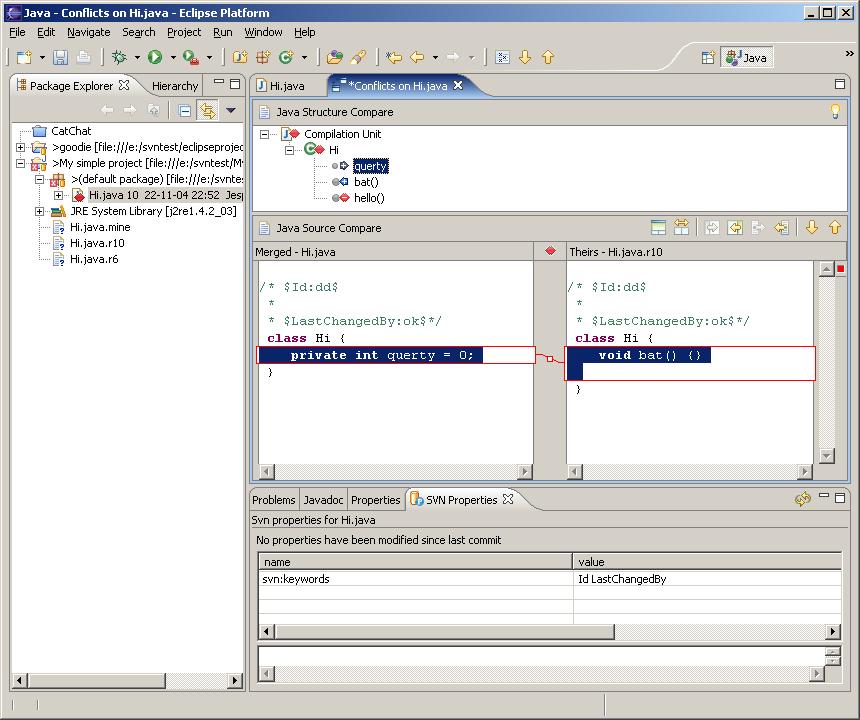
Task: Click the Search flashlight icon
Action: (x=358, y=57)
